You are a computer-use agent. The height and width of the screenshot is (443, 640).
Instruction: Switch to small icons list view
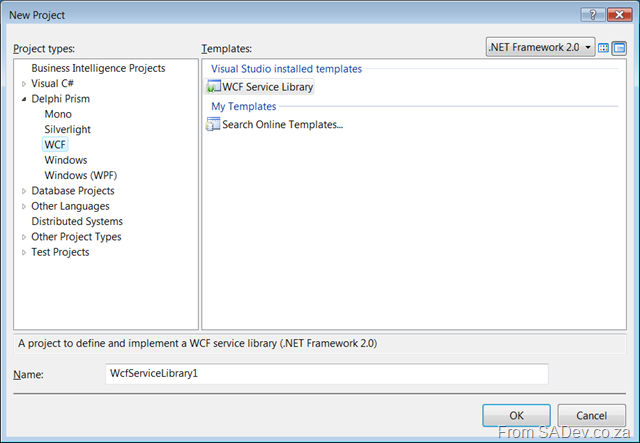pyautogui.click(x=619, y=48)
